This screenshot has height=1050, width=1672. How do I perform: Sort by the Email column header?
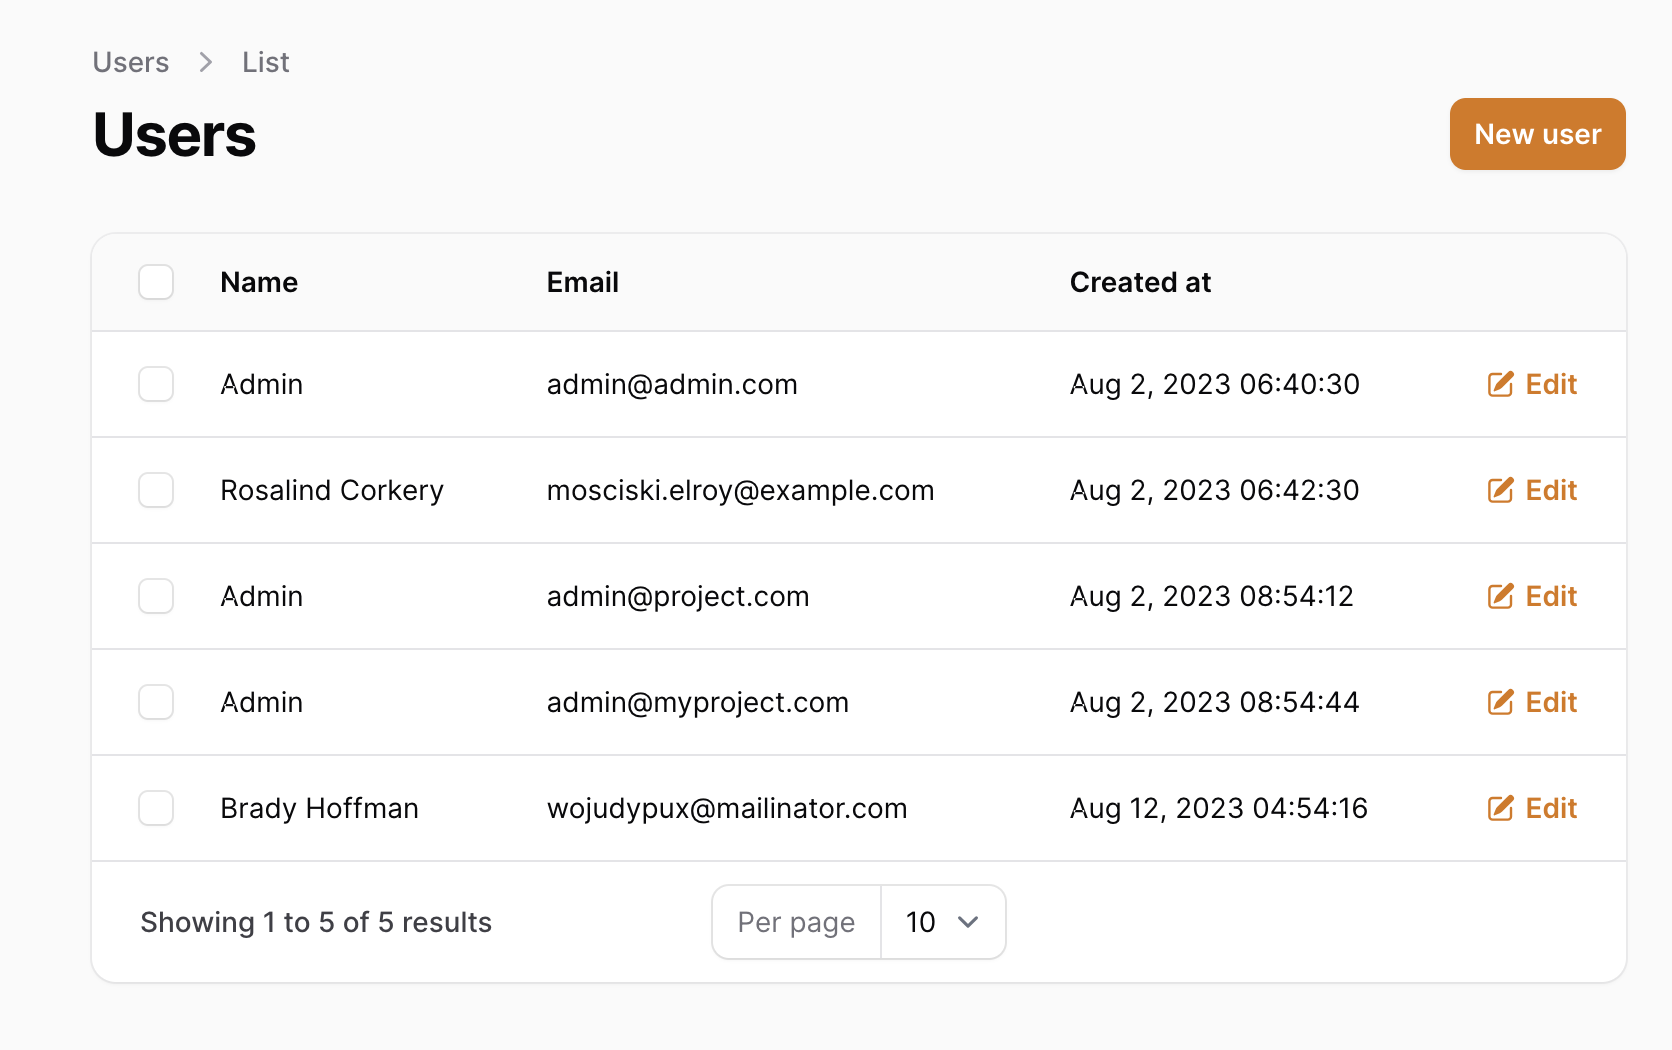tap(583, 282)
